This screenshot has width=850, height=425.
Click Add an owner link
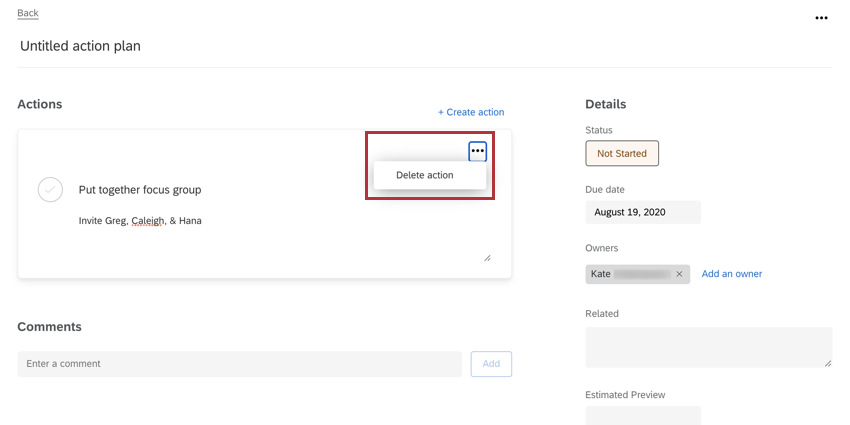[x=732, y=274]
